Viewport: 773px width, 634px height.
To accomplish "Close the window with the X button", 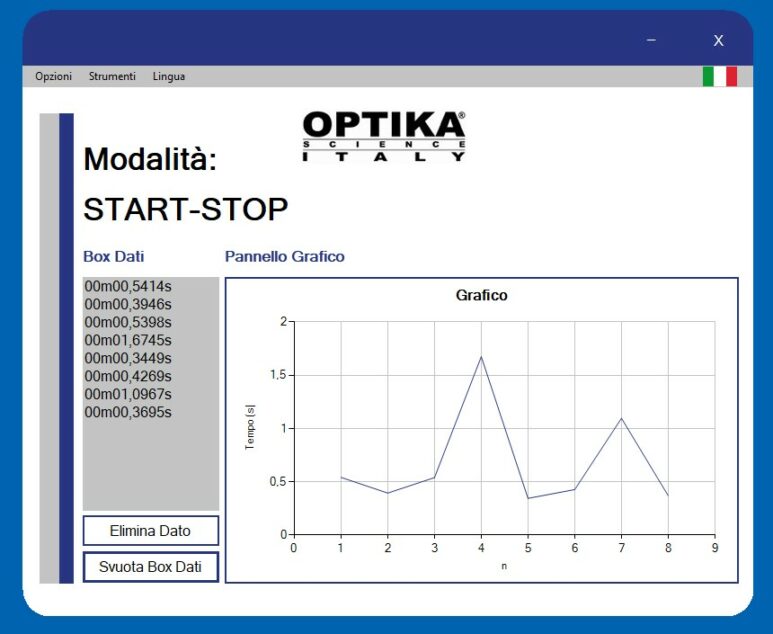I will (x=718, y=40).
